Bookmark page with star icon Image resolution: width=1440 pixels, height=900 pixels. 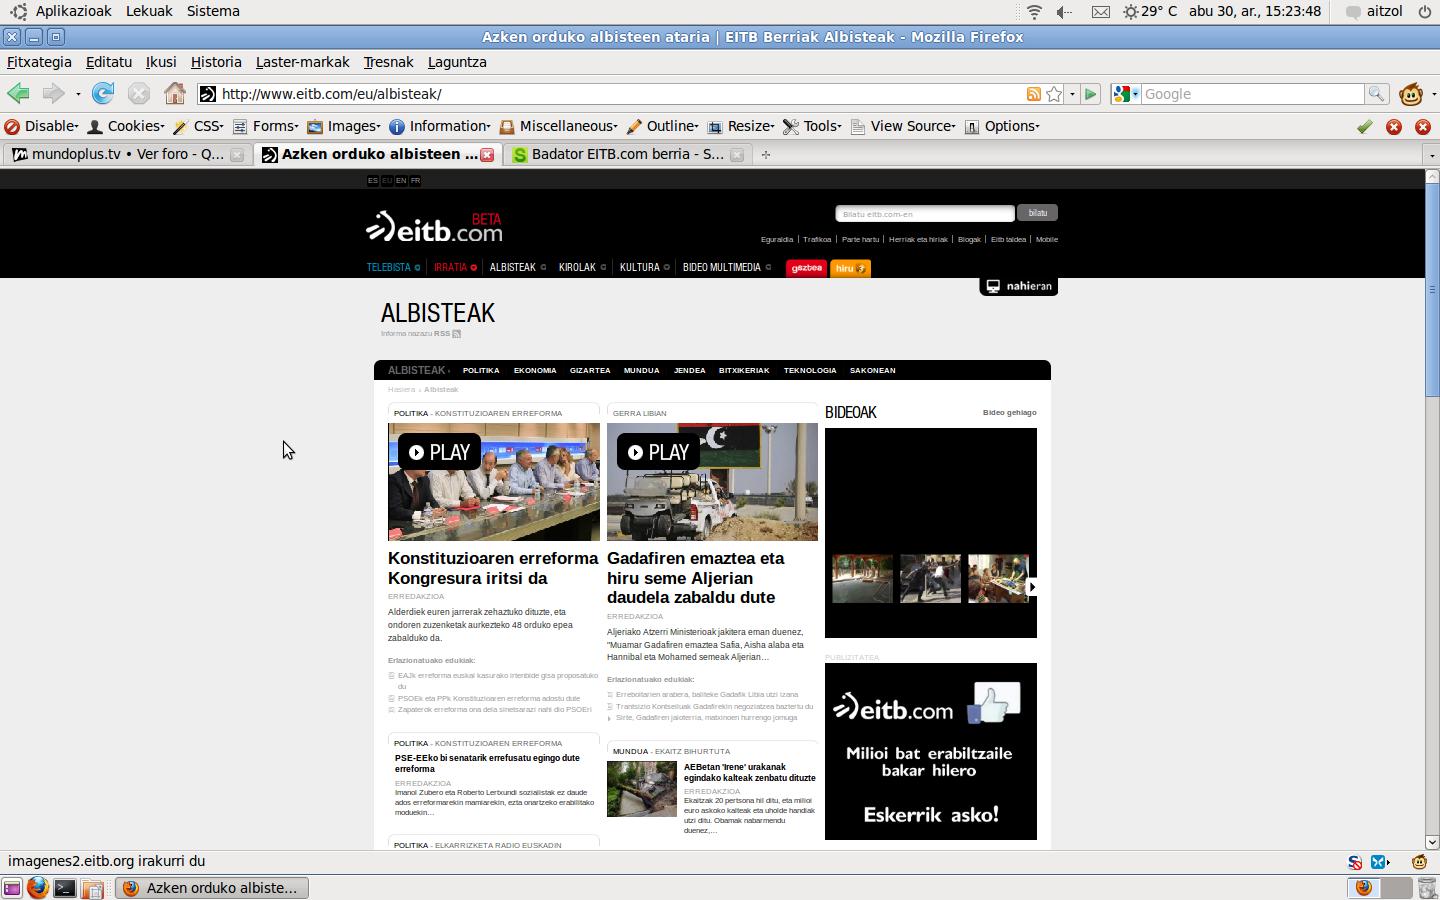pos(1054,94)
